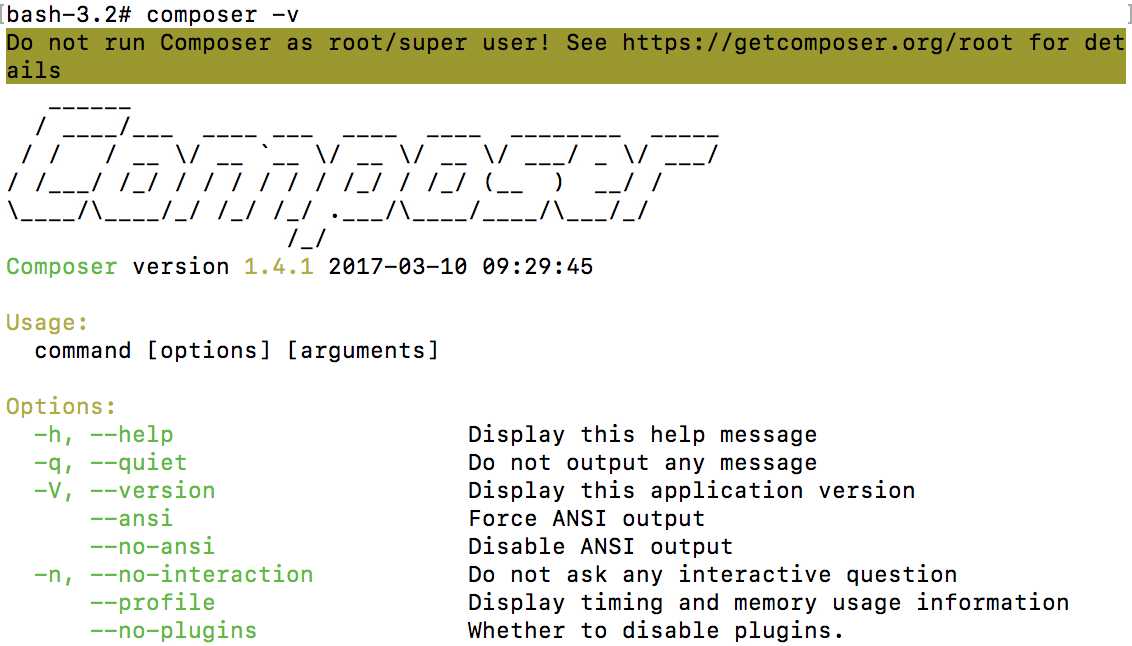This screenshot has width=1132, height=646.
Task: Click the "--no-plugins" option flag
Action: (x=173, y=631)
